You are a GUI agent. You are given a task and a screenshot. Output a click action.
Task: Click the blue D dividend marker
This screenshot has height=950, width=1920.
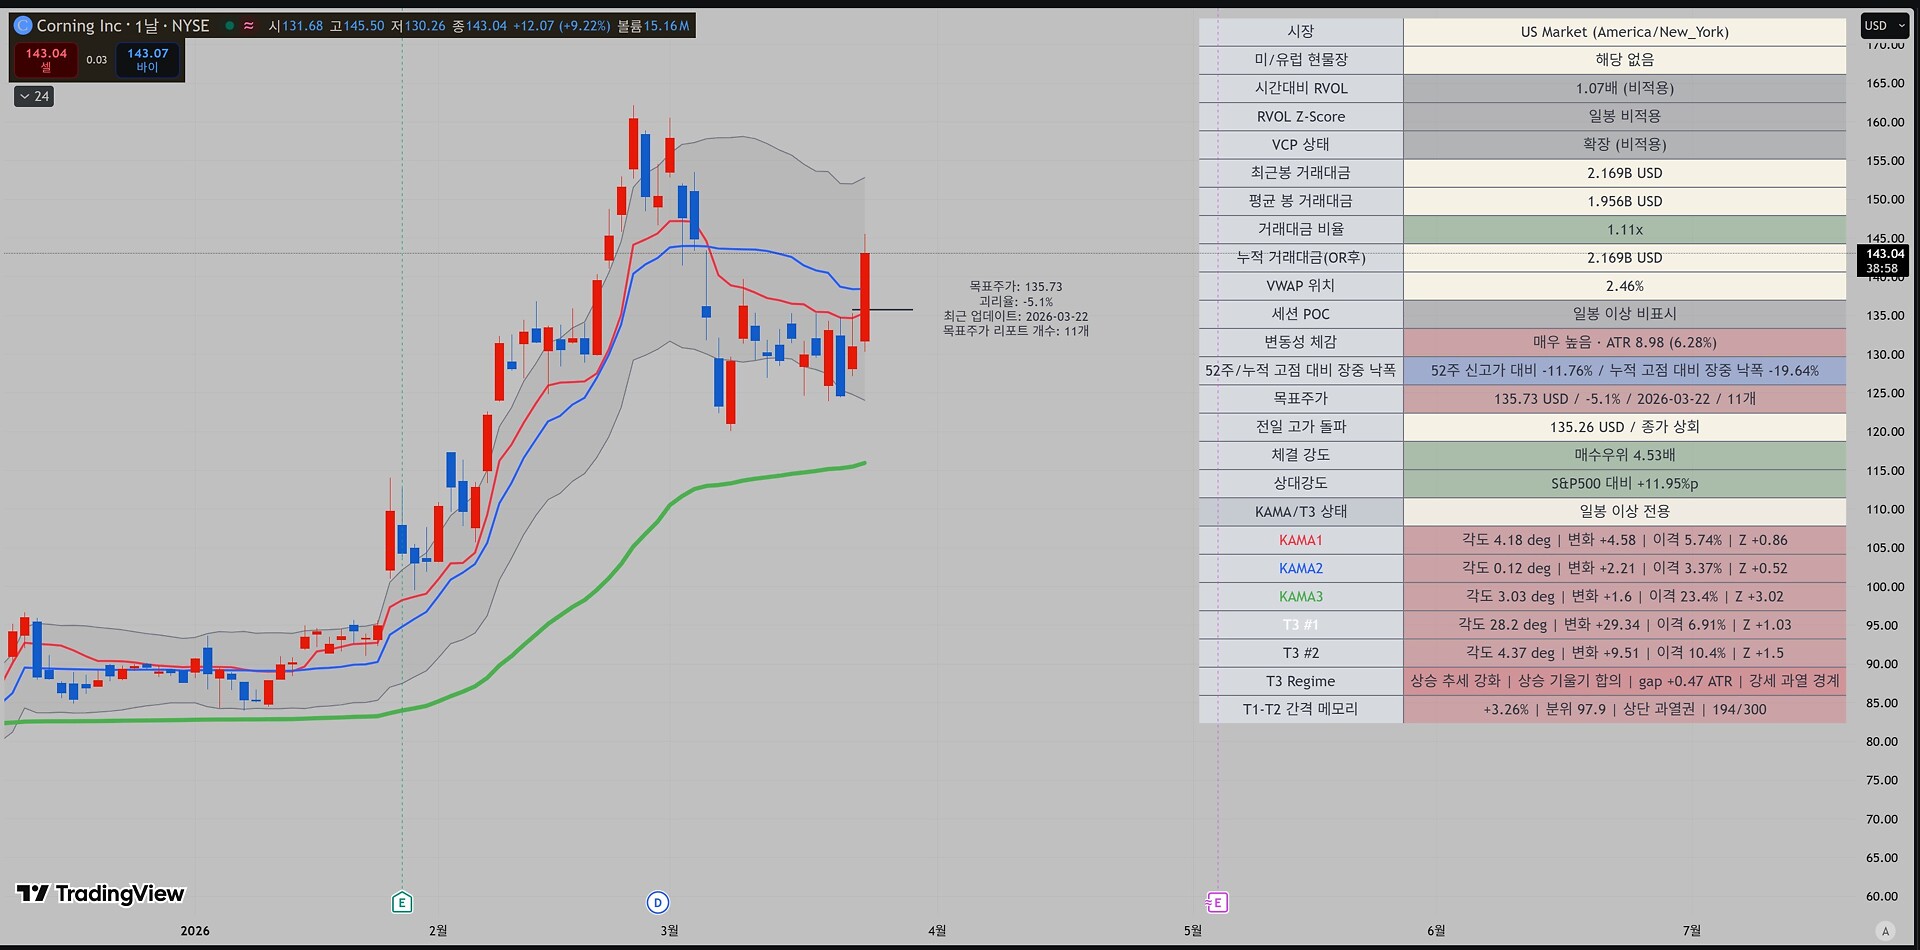pyautogui.click(x=657, y=903)
